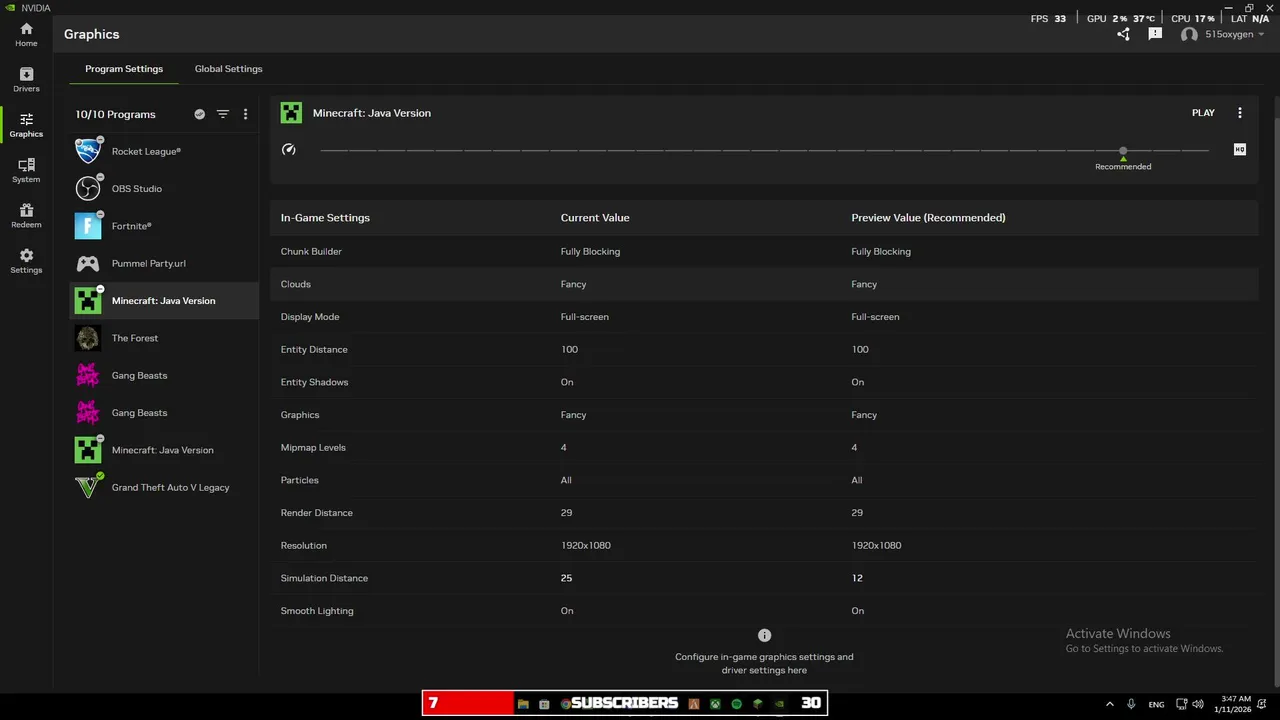Show hidden system tray icons
This screenshot has height=720, width=1280.
tap(1109, 704)
